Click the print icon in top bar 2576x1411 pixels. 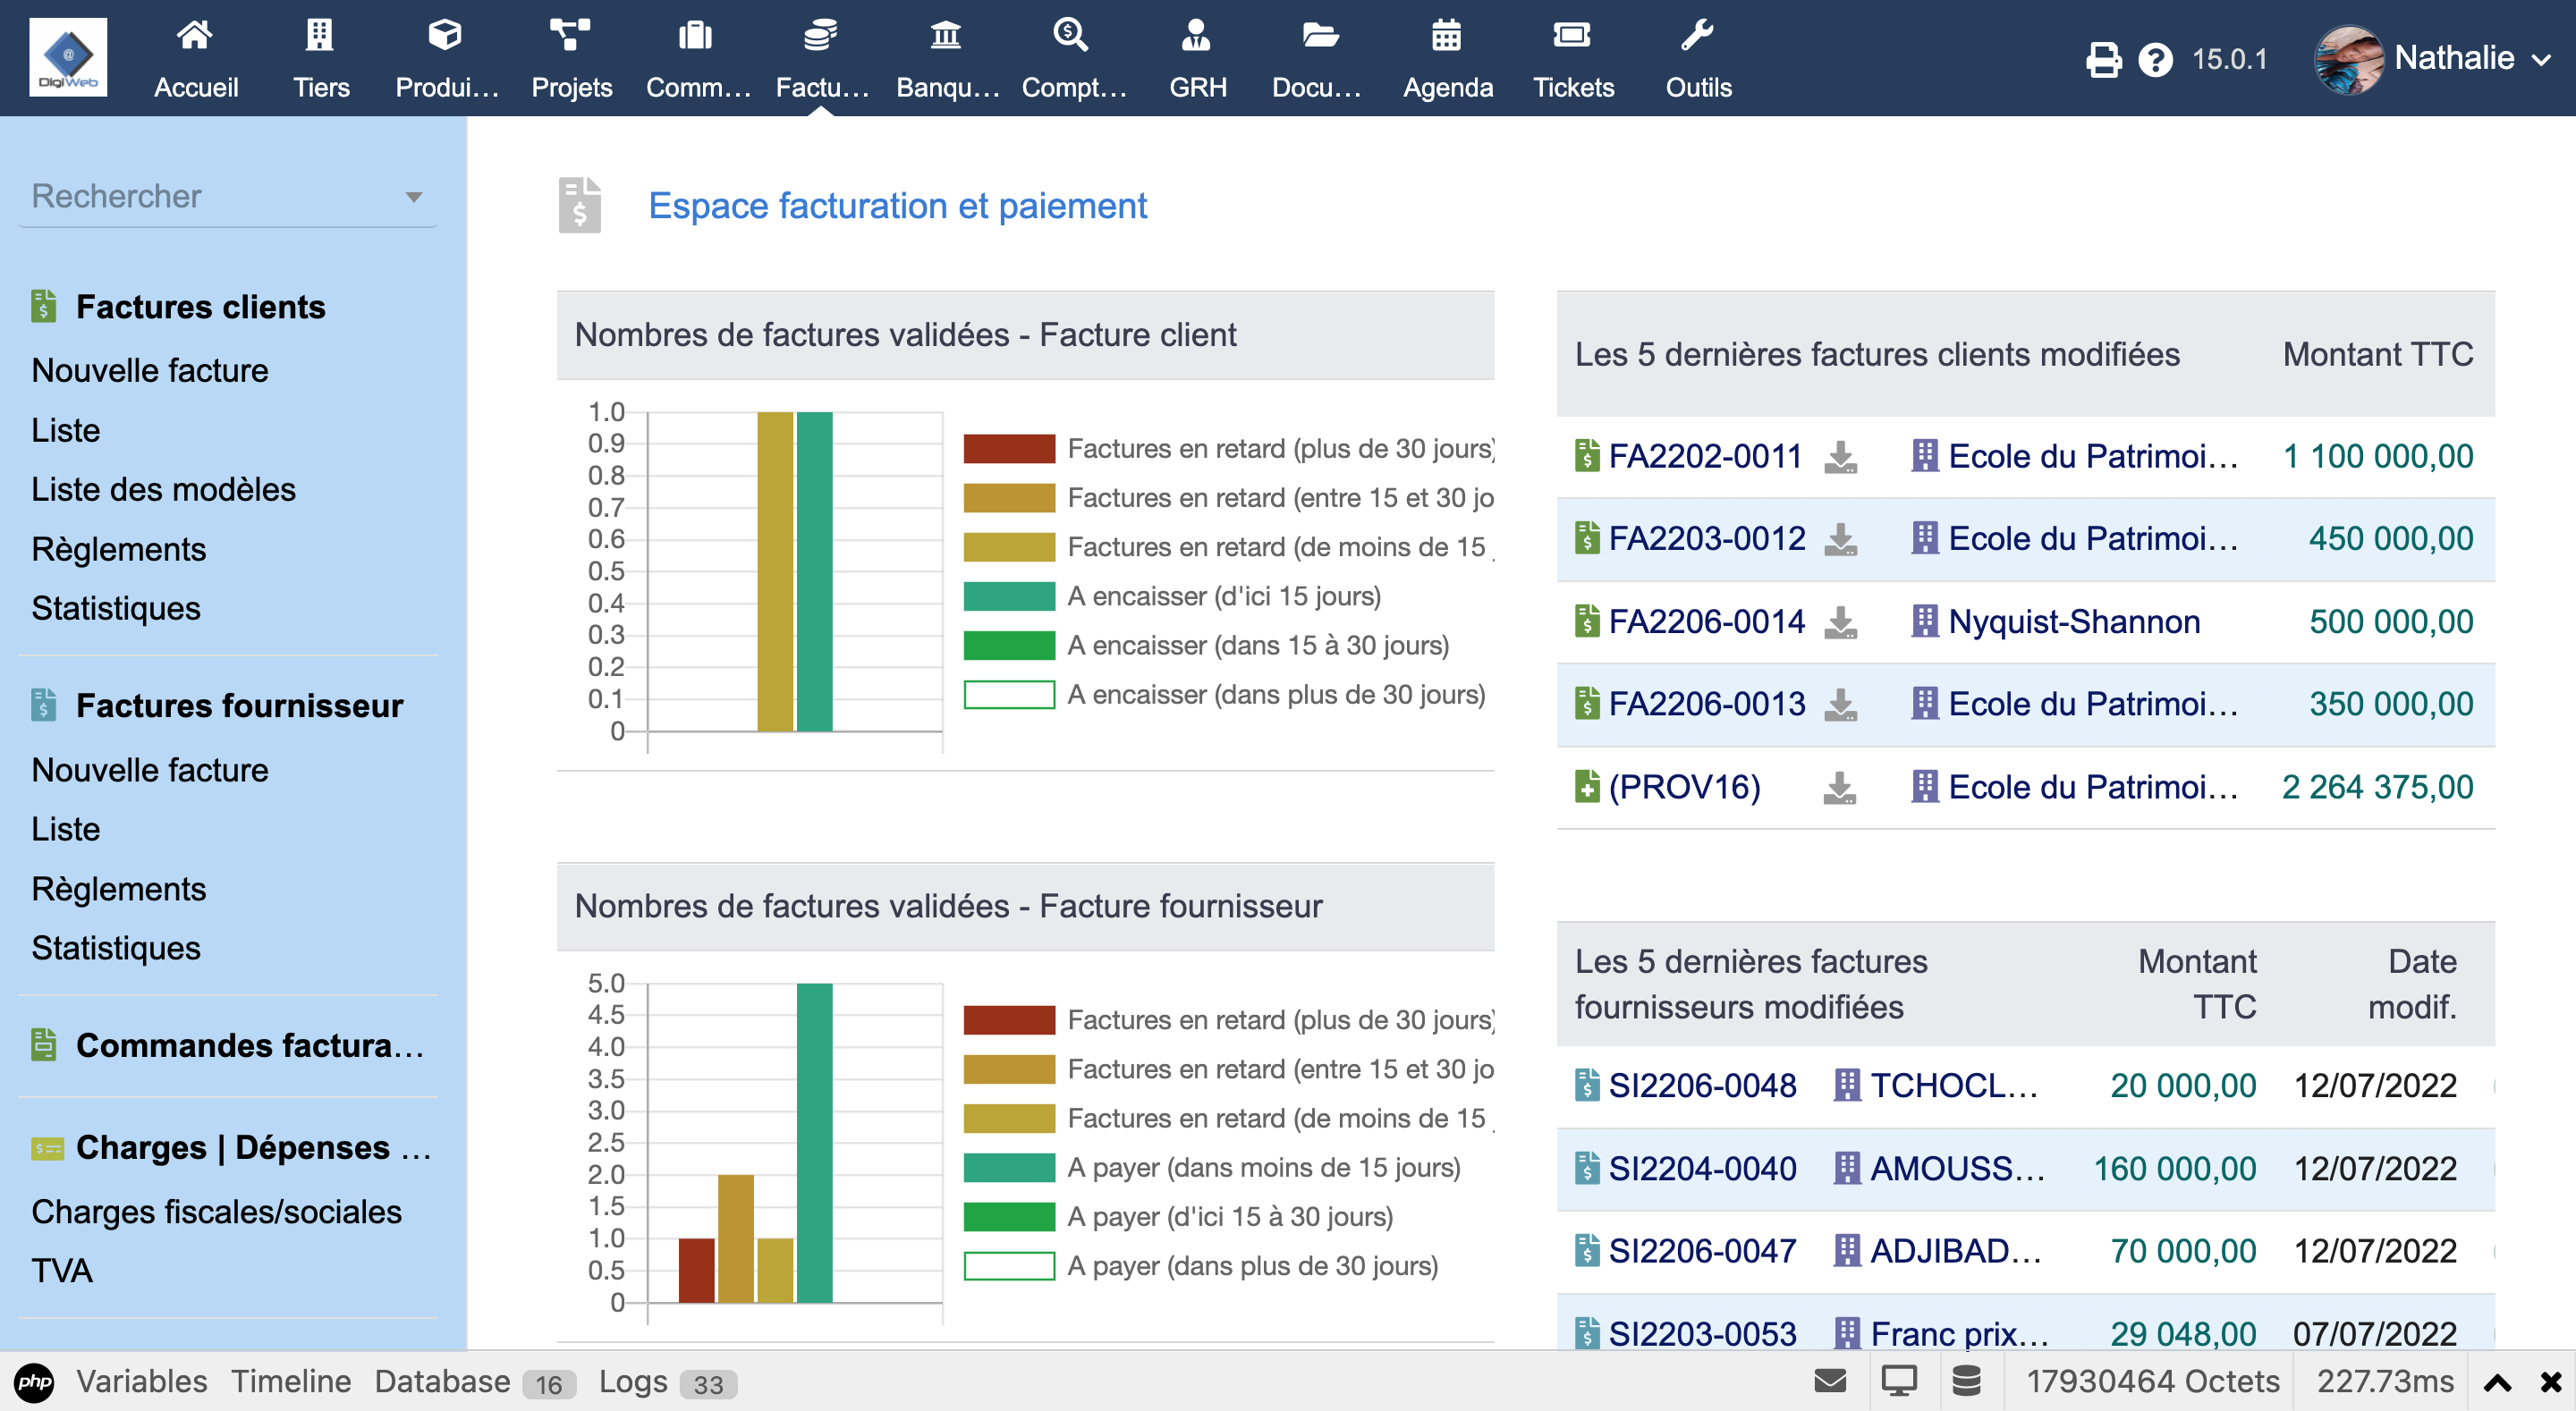[x=2102, y=60]
